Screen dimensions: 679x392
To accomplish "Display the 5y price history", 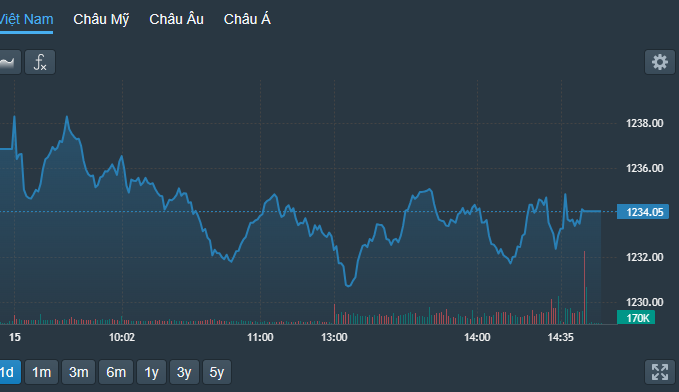I will pos(217,372).
